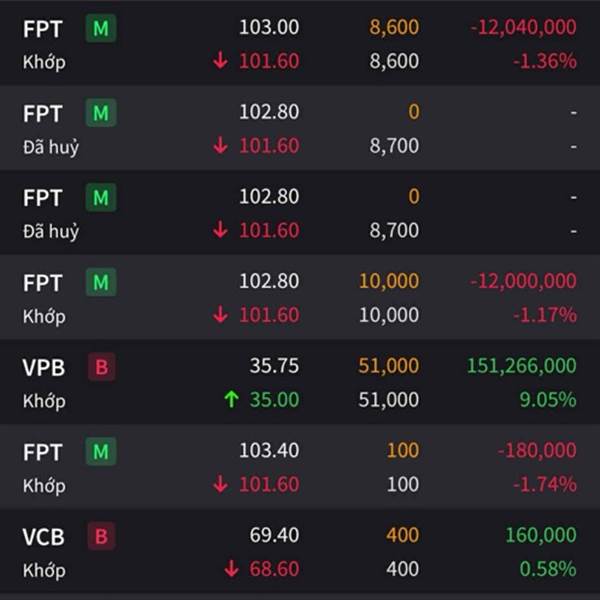The width and height of the screenshot is (600, 600).
Task: Click the M badge on the FPT 10,000-volume order
Action: pyautogui.click(x=100, y=283)
